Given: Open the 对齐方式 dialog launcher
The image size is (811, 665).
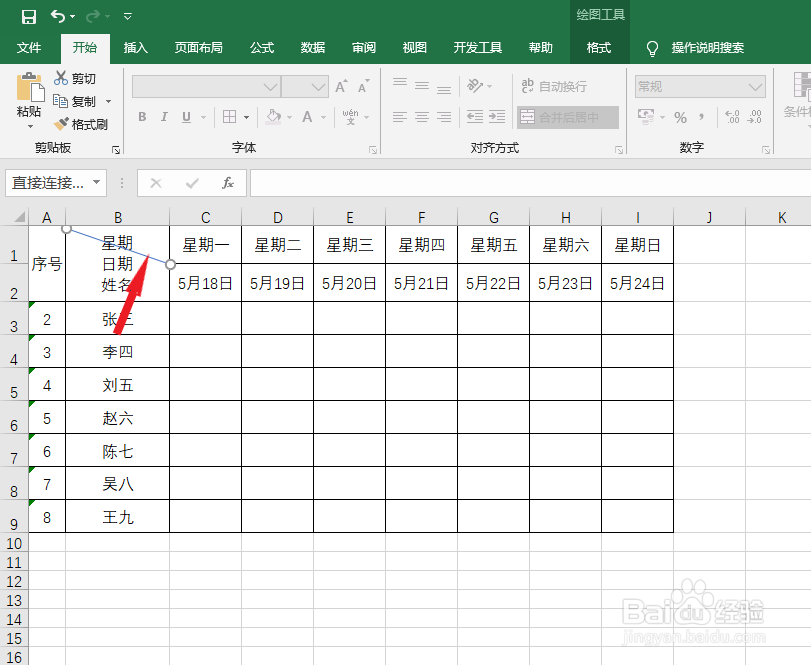Looking at the screenshot, I should pos(619,150).
